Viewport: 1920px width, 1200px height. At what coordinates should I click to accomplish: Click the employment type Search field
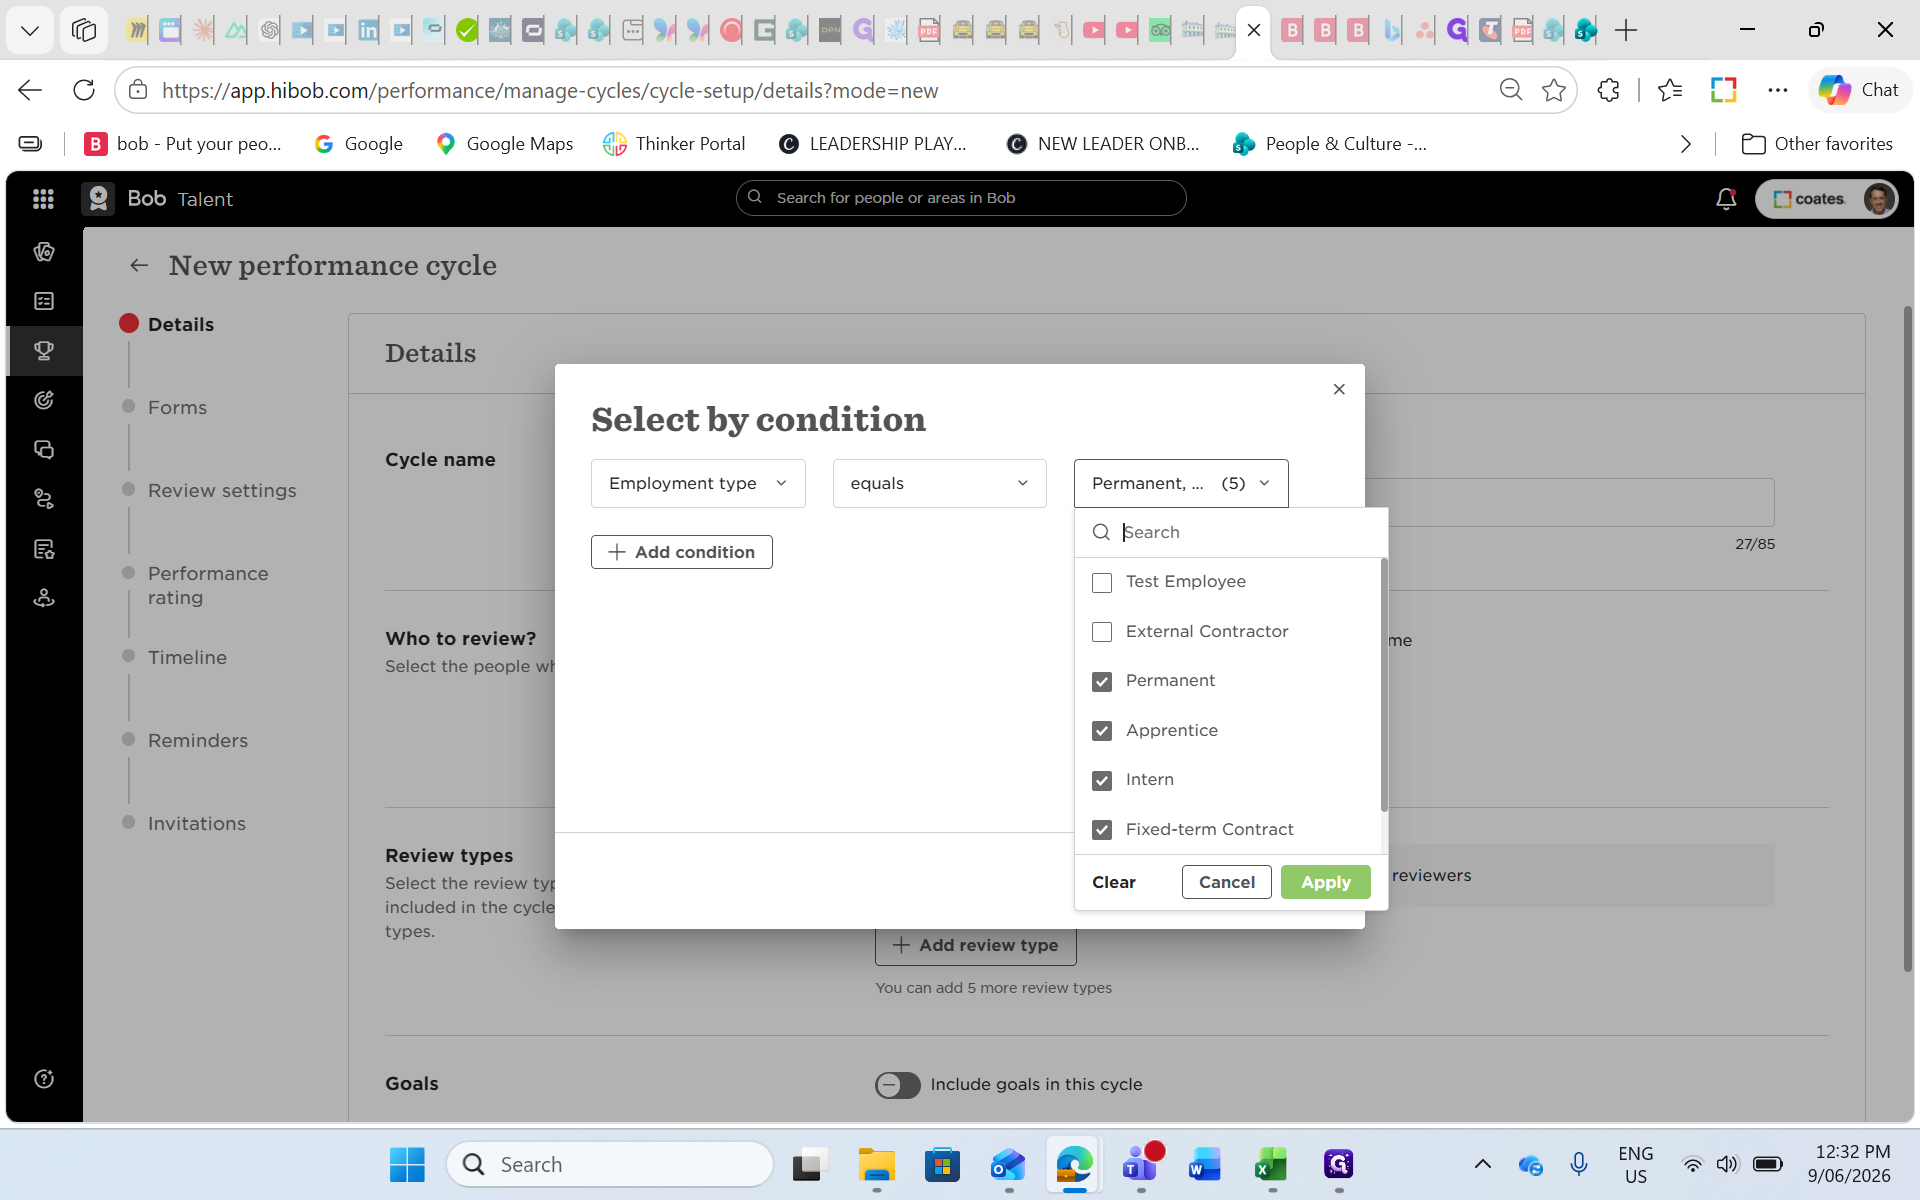tap(1231, 532)
